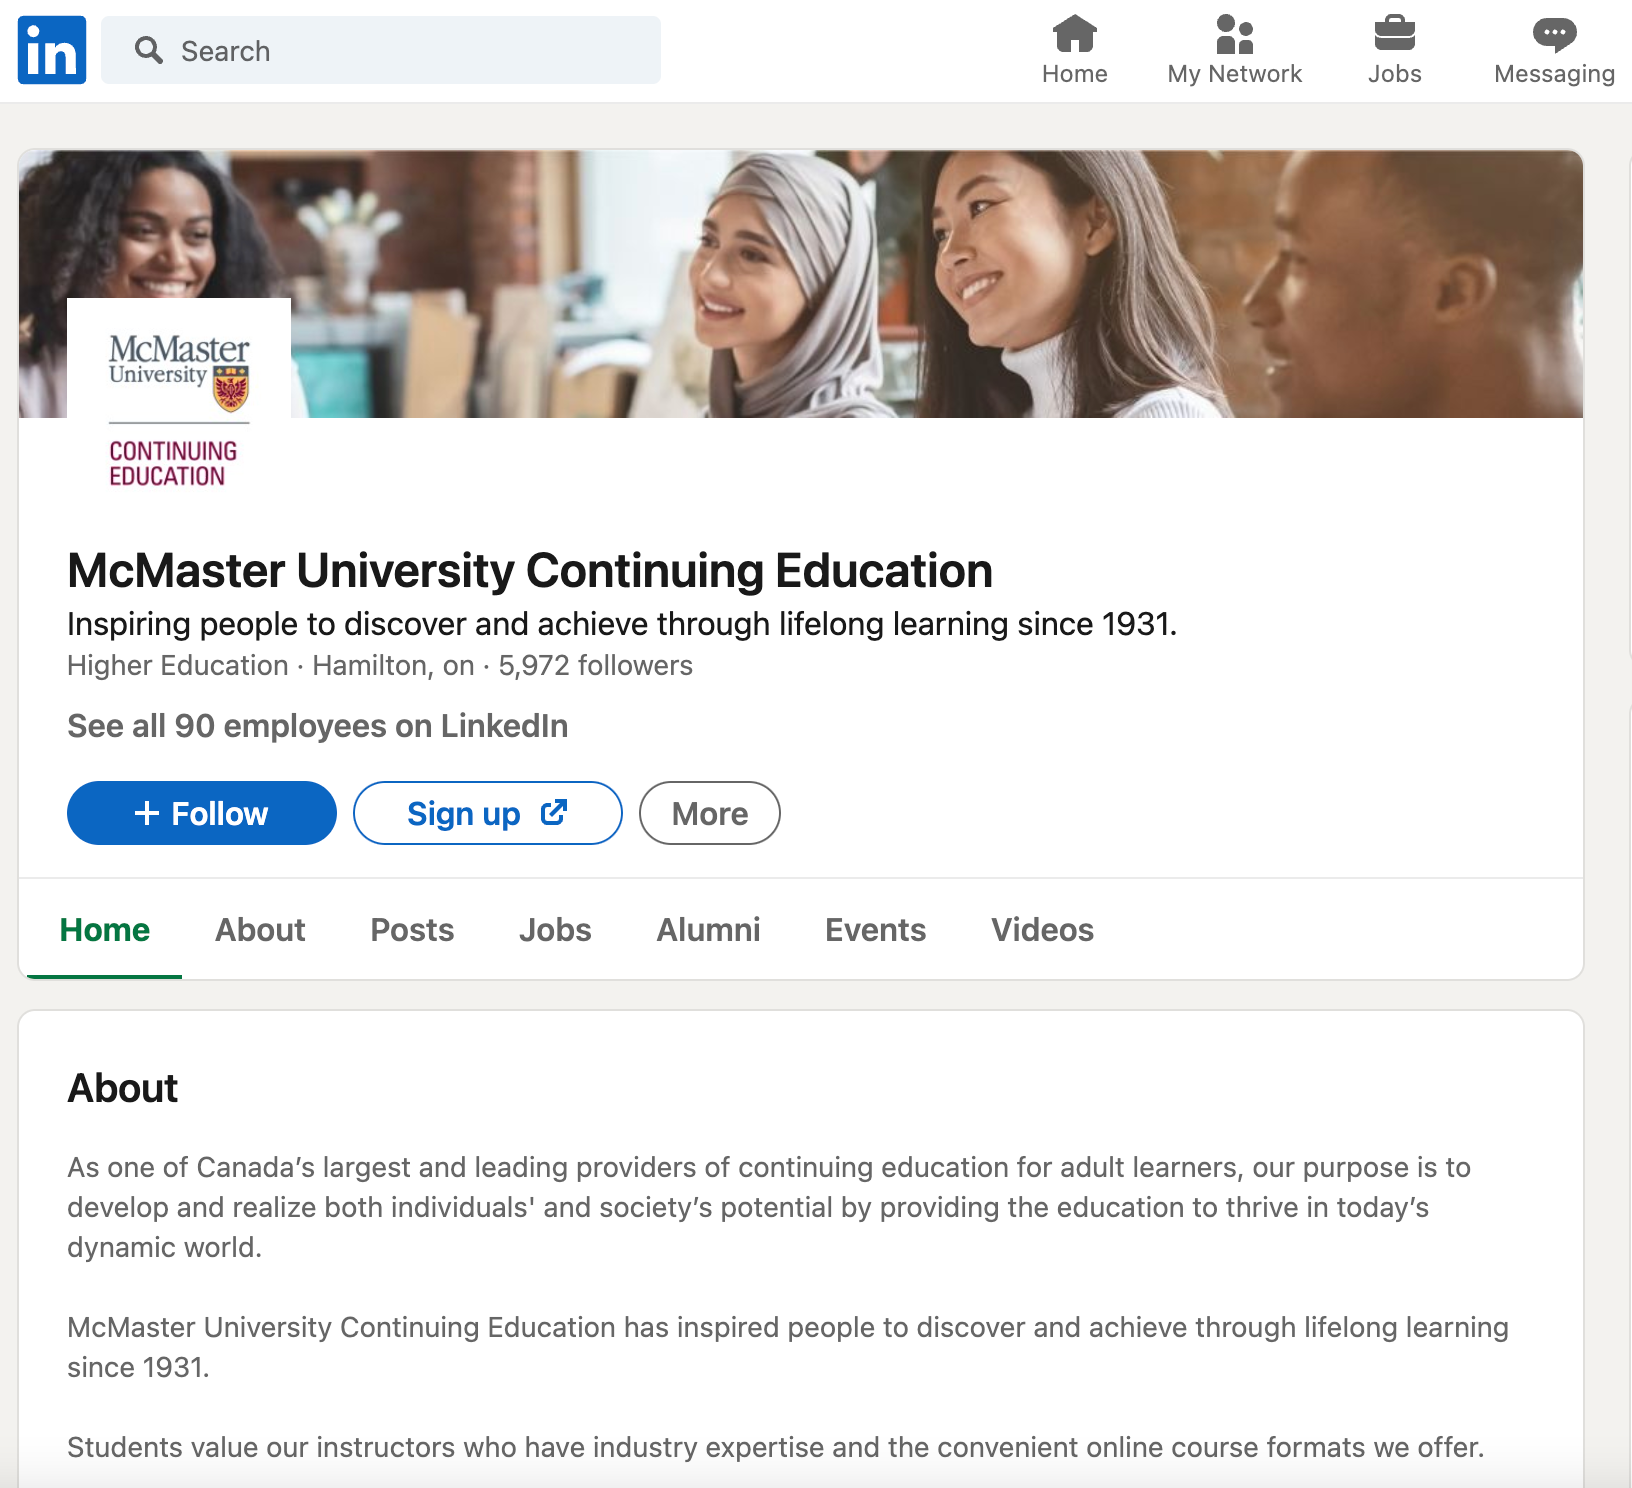Open My Network people icon
Viewport: 1632px width, 1488px height.
pos(1235,33)
